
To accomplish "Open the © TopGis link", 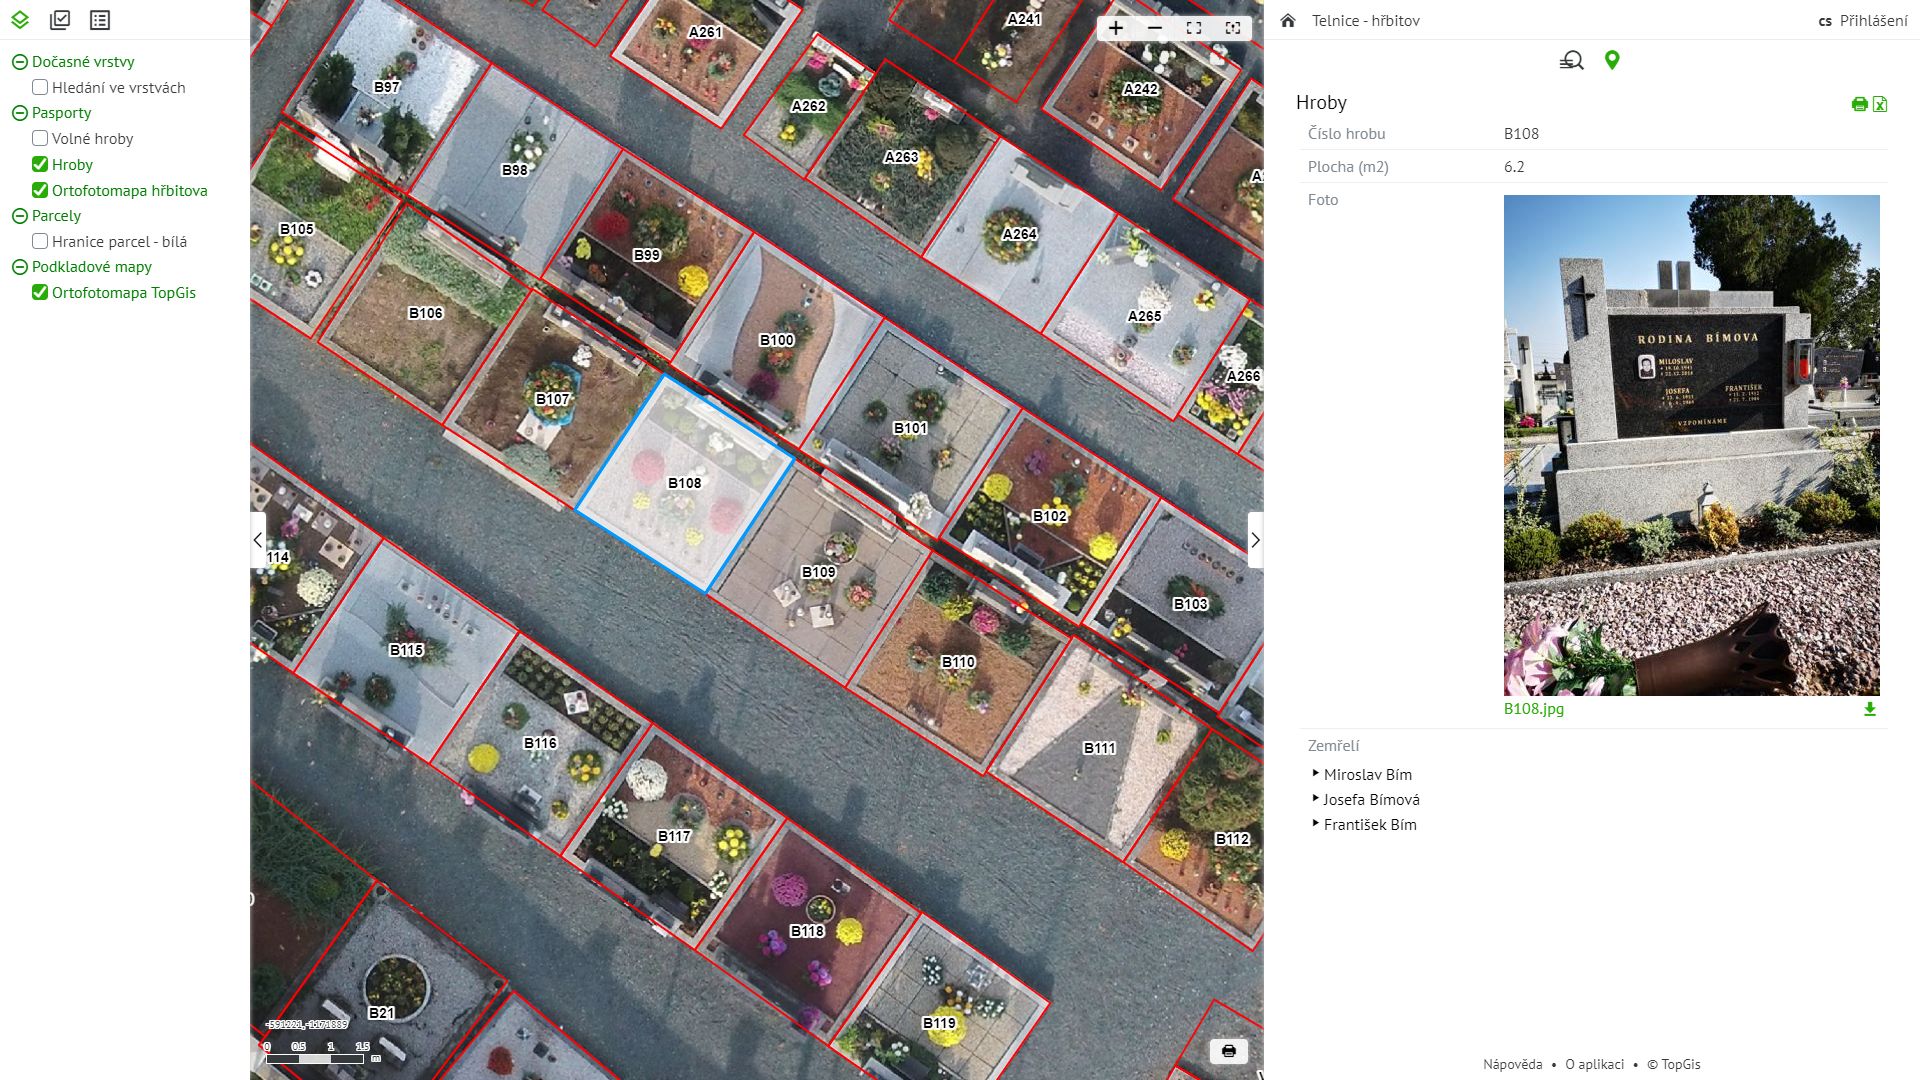I will [1674, 1064].
